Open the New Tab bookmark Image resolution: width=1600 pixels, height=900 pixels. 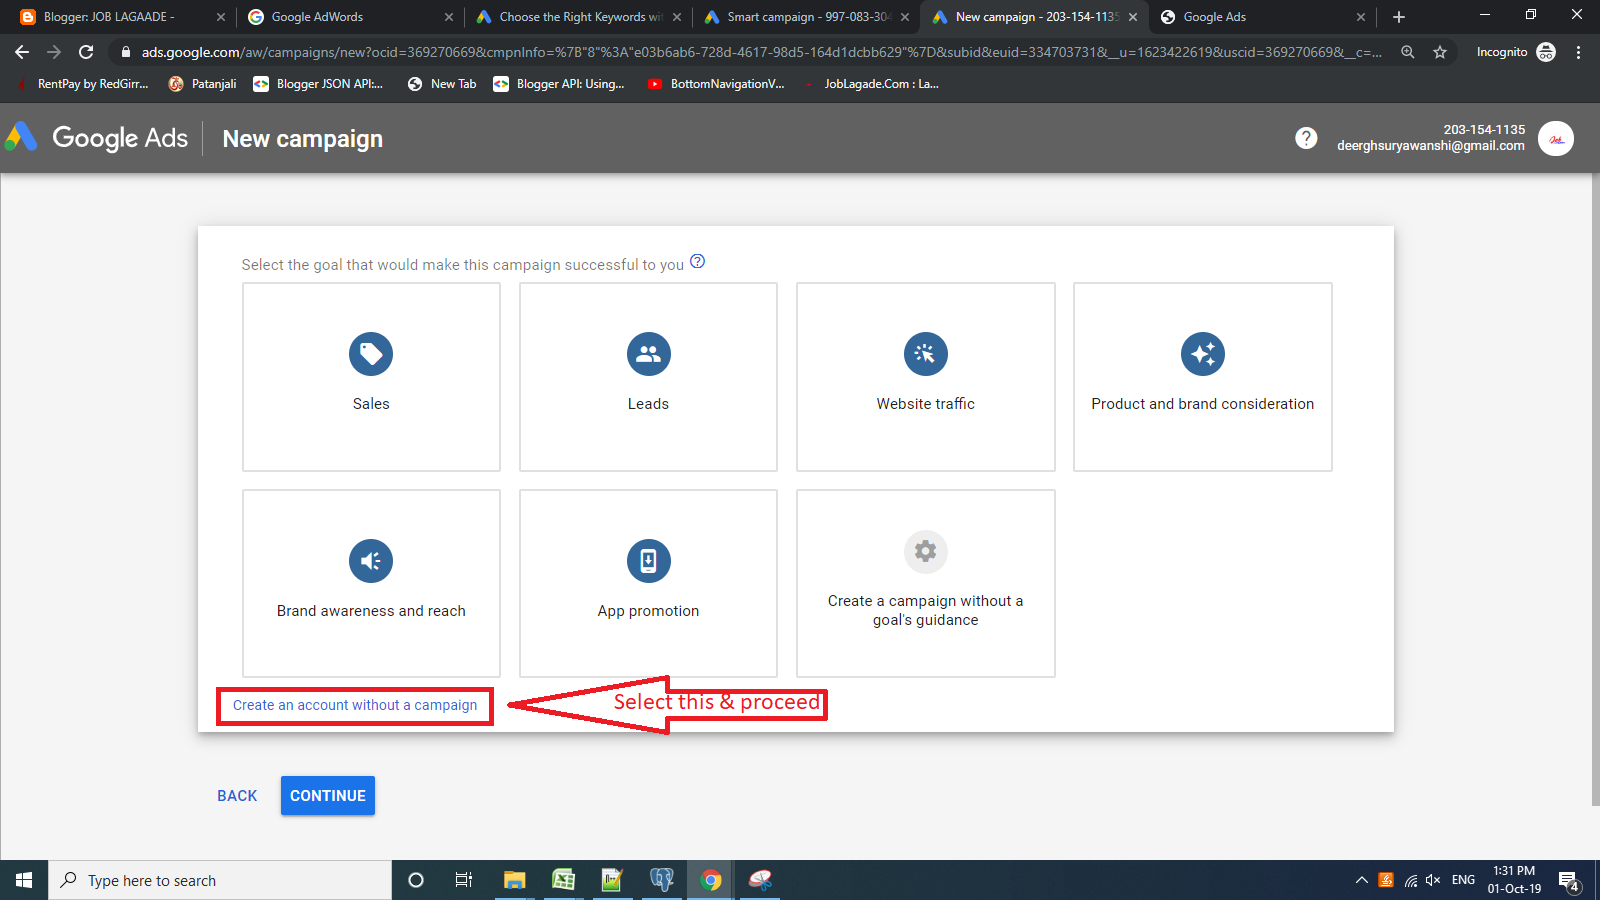click(442, 84)
